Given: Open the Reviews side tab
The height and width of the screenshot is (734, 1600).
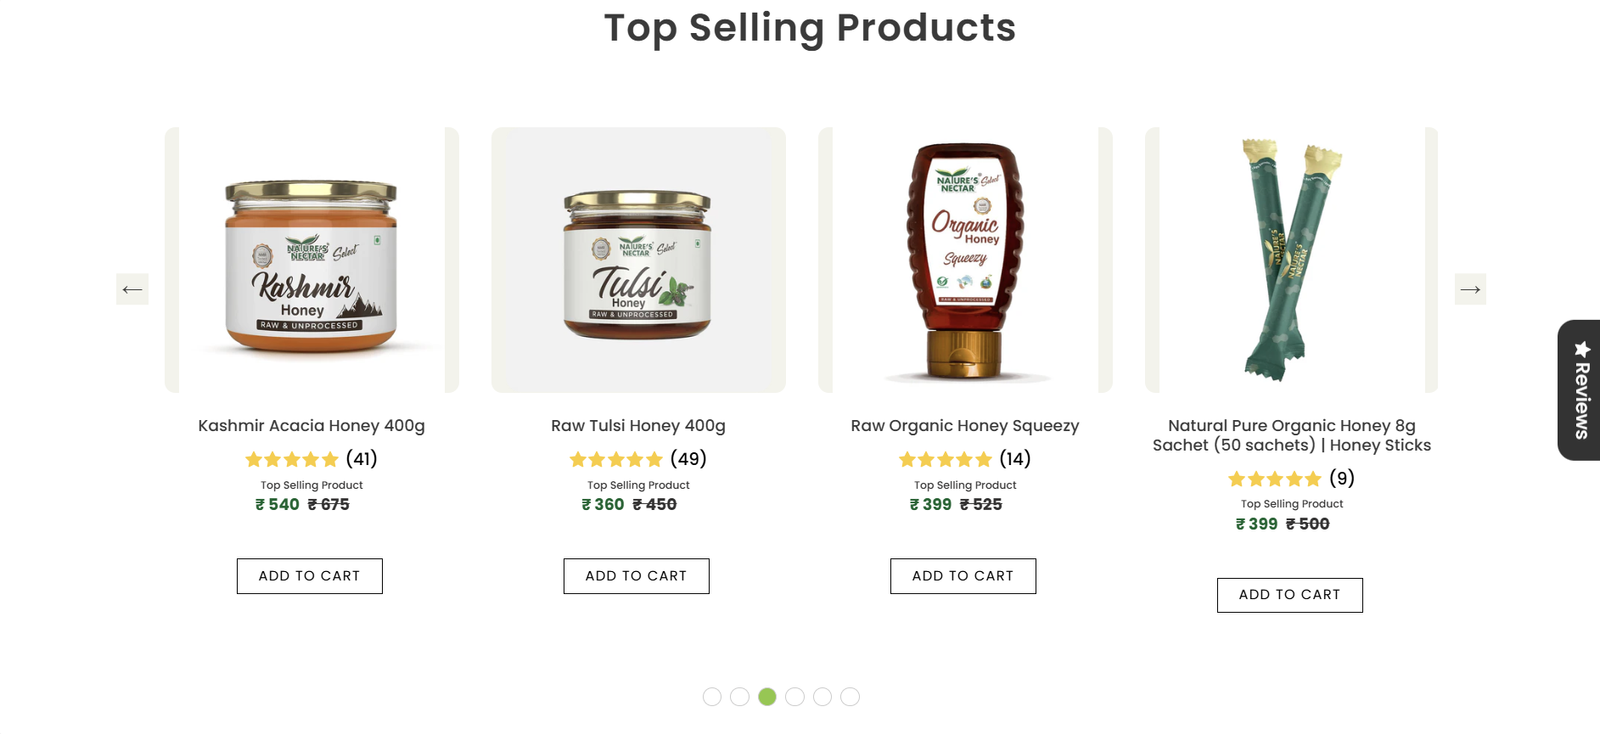Looking at the screenshot, I should click(1580, 390).
